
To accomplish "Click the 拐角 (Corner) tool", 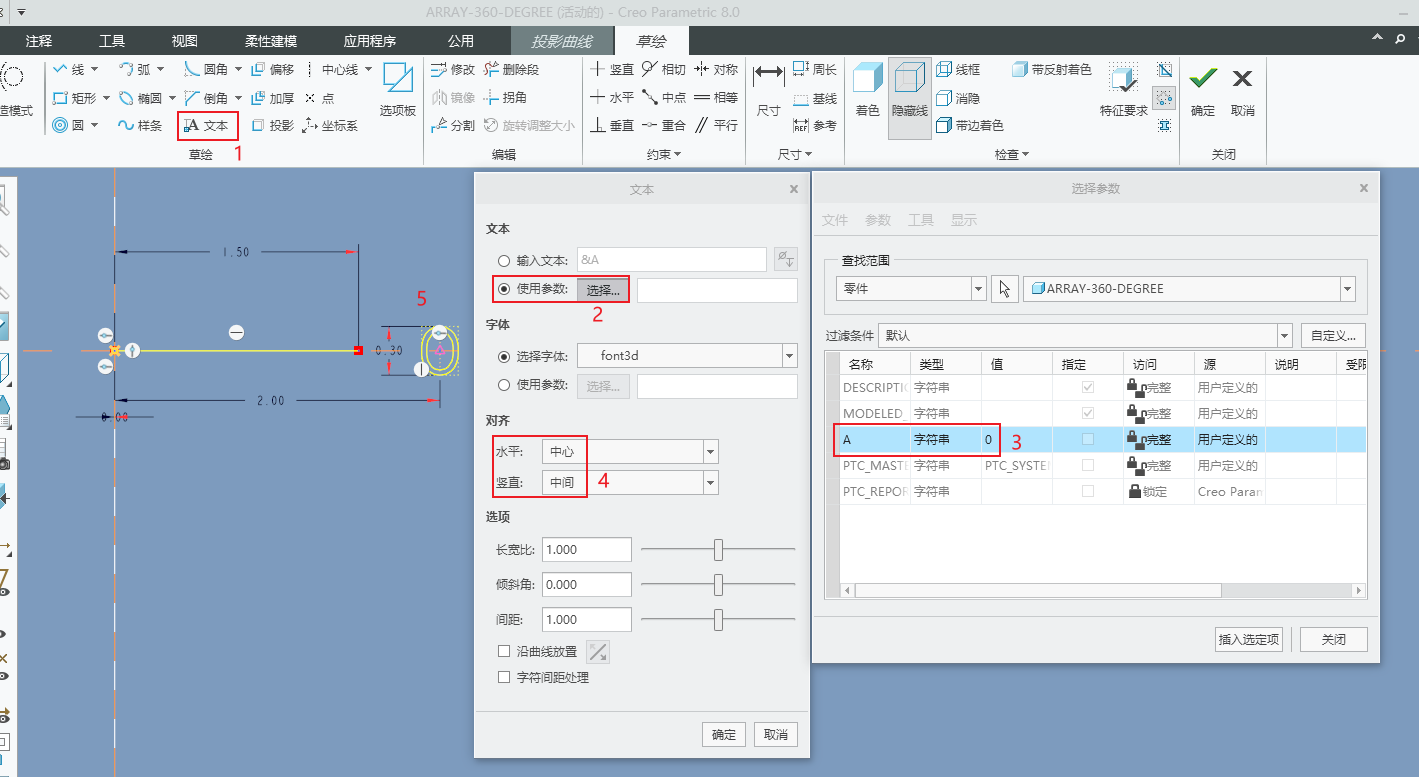I will point(505,98).
